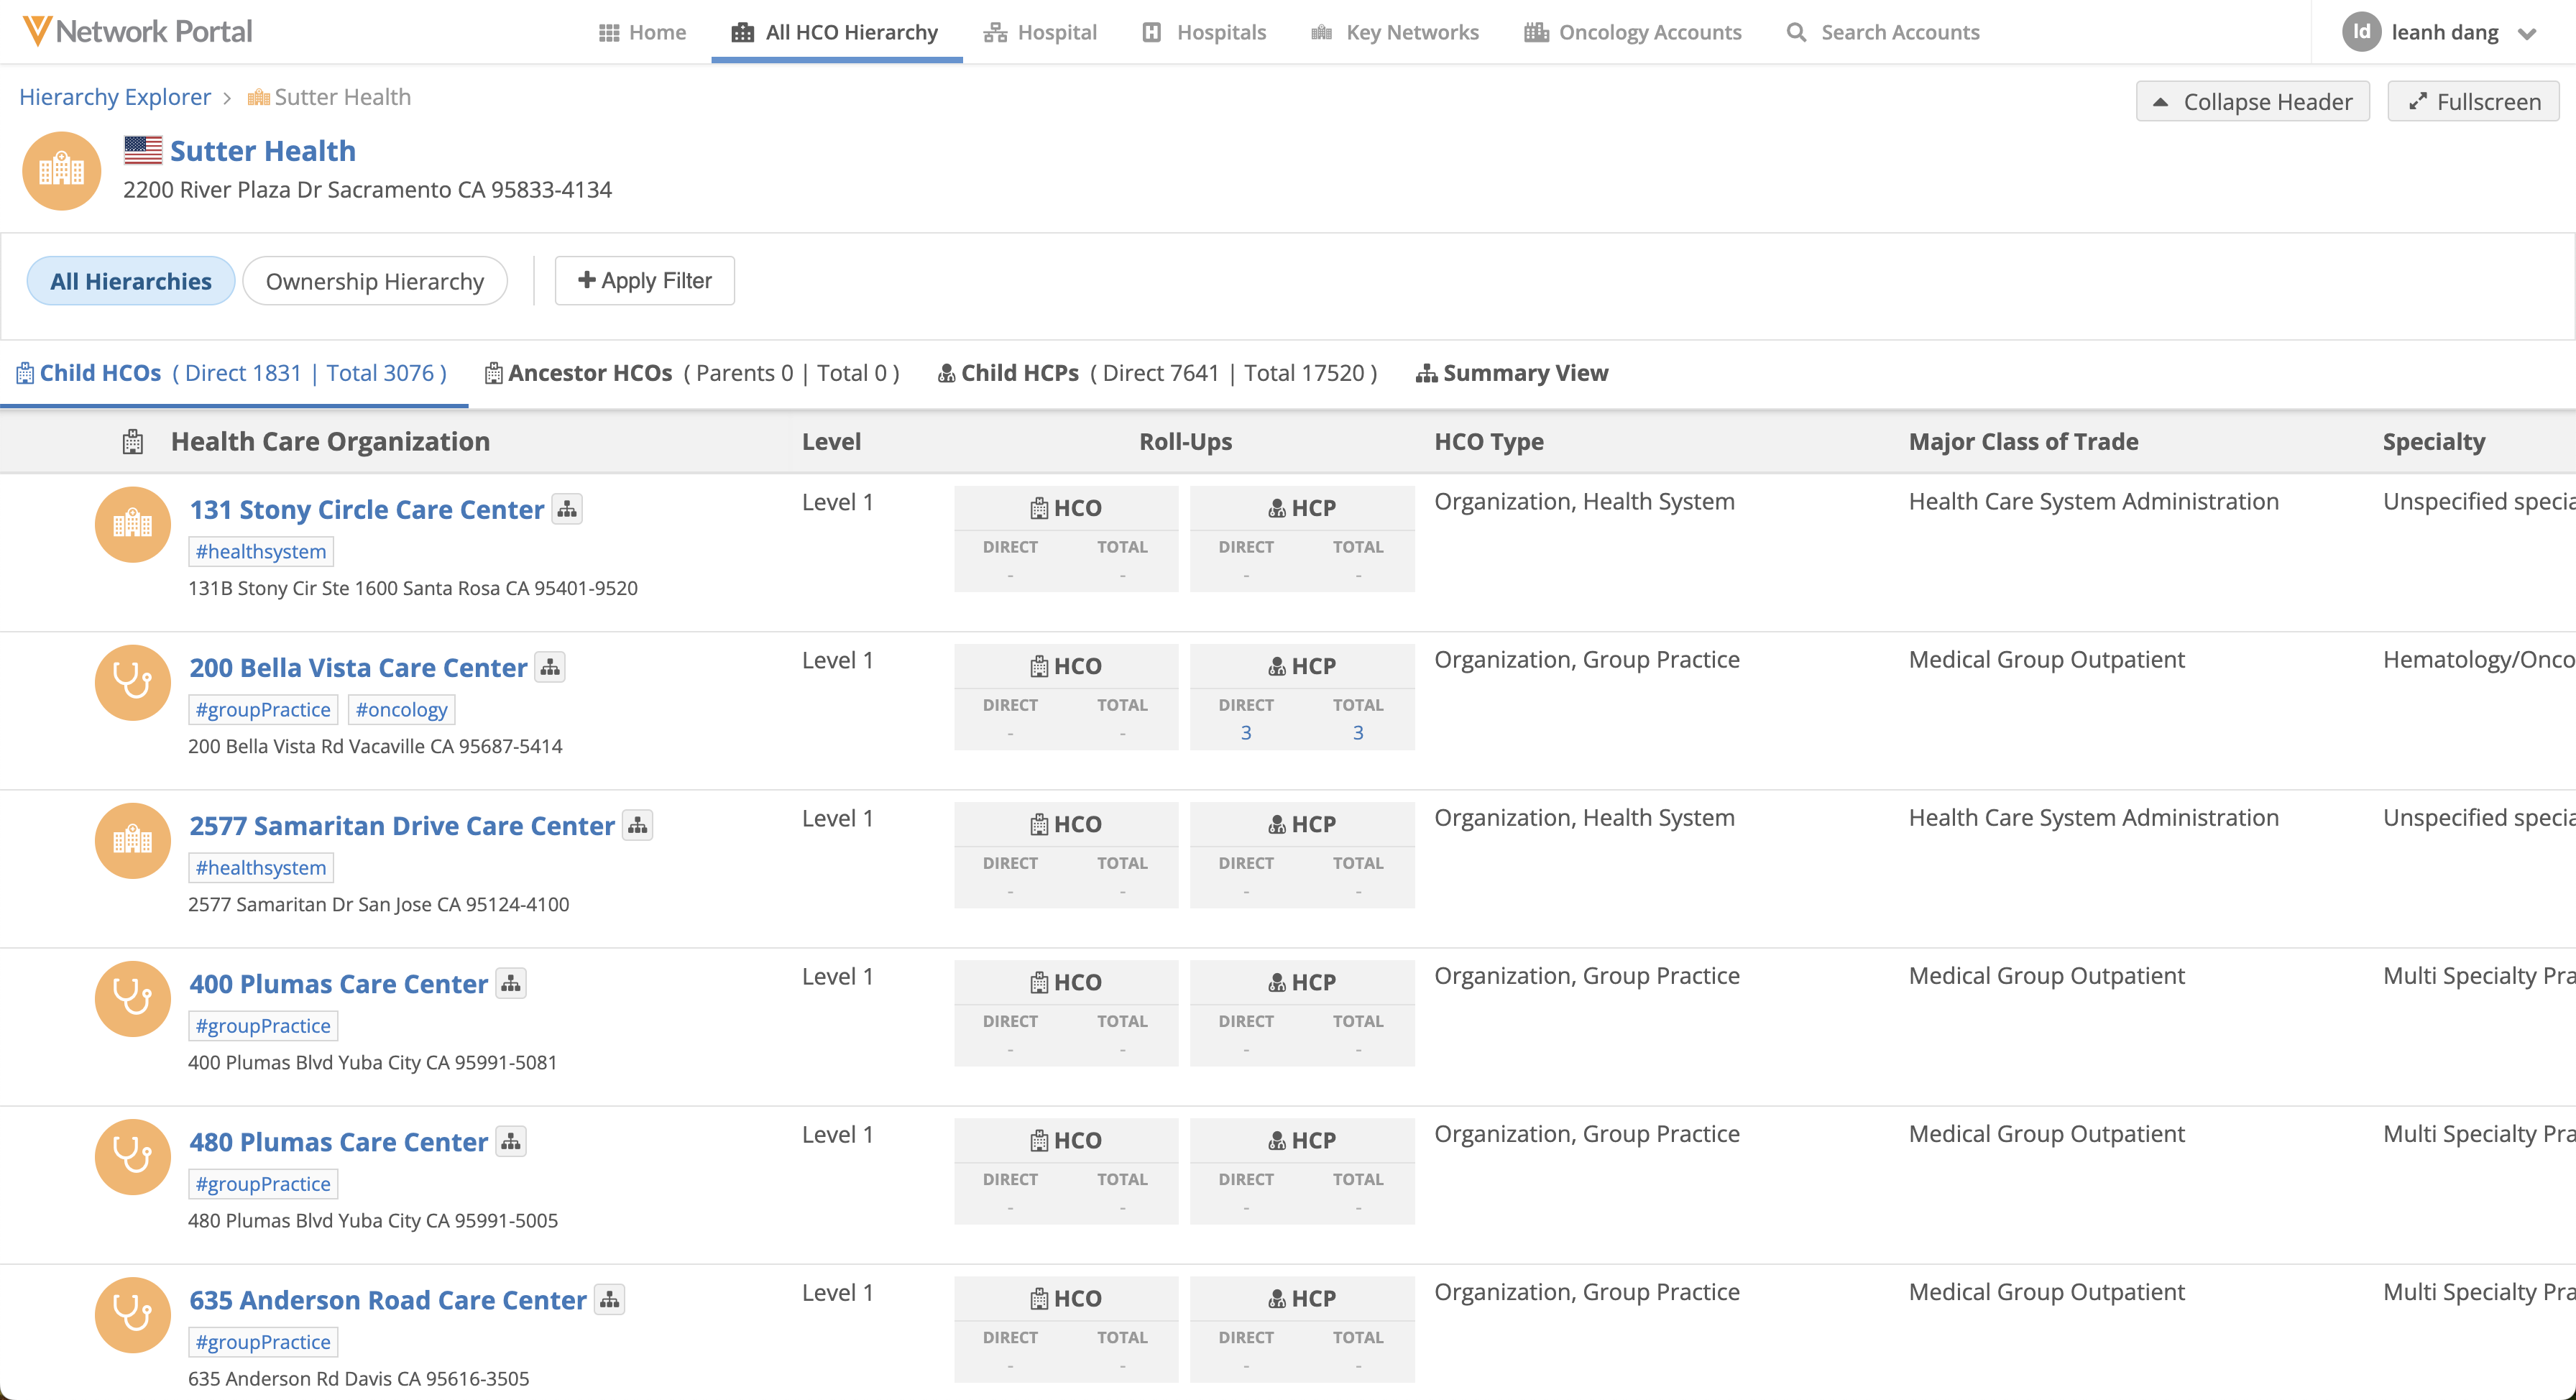Image resolution: width=2576 pixels, height=1400 pixels.
Task: Click the #oncology tag on Bella Vista
Action: (x=401, y=709)
